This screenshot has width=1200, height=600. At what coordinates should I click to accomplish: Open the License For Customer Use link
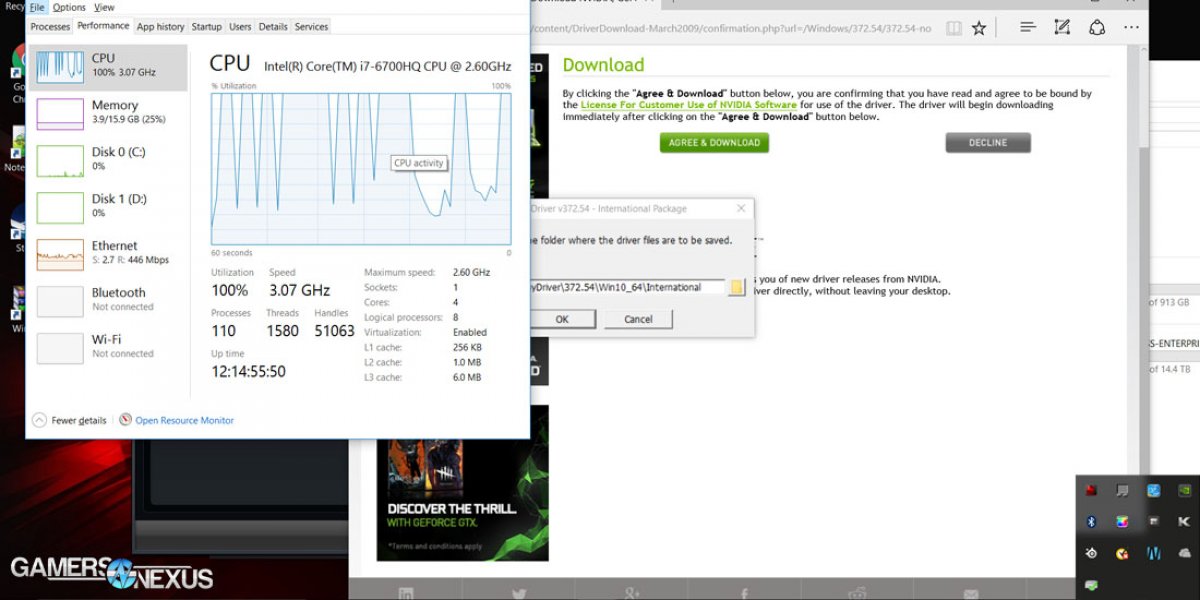tap(691, 104)
